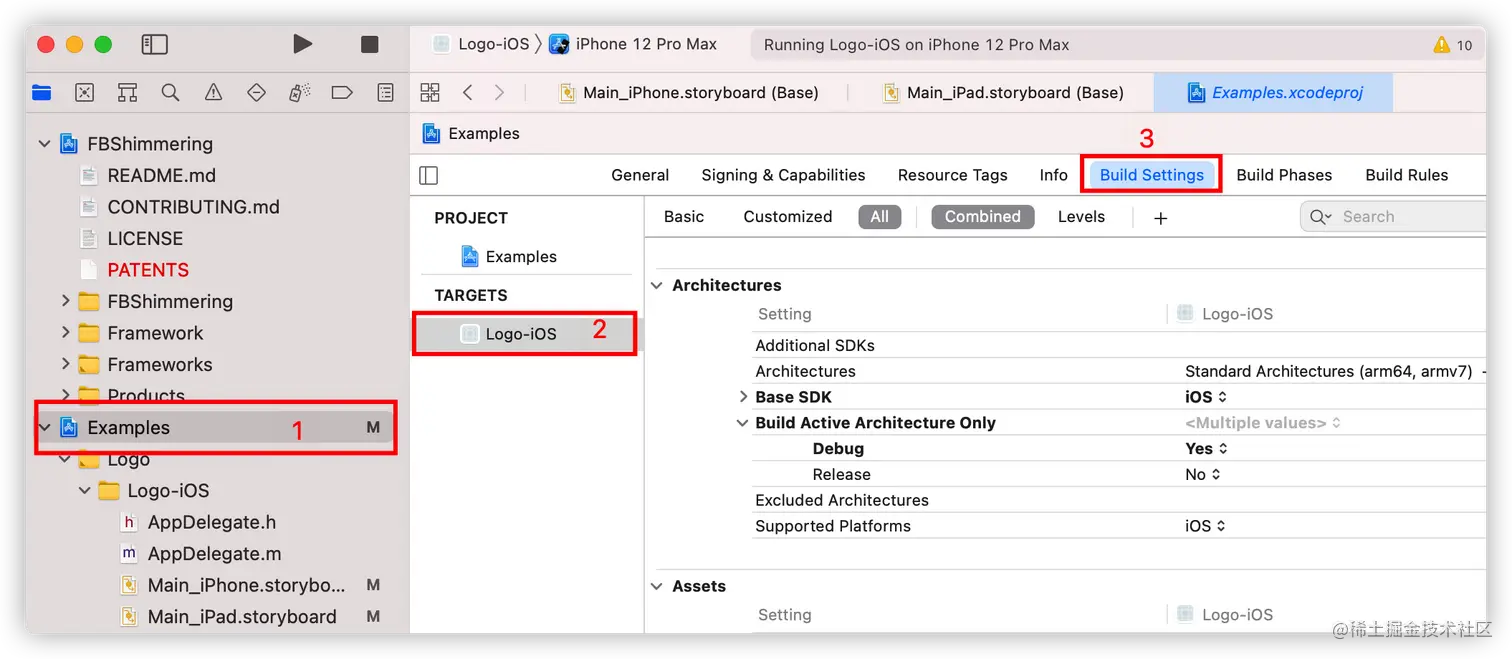
Task: Expand the Framework folder
Action: (66, 333)
